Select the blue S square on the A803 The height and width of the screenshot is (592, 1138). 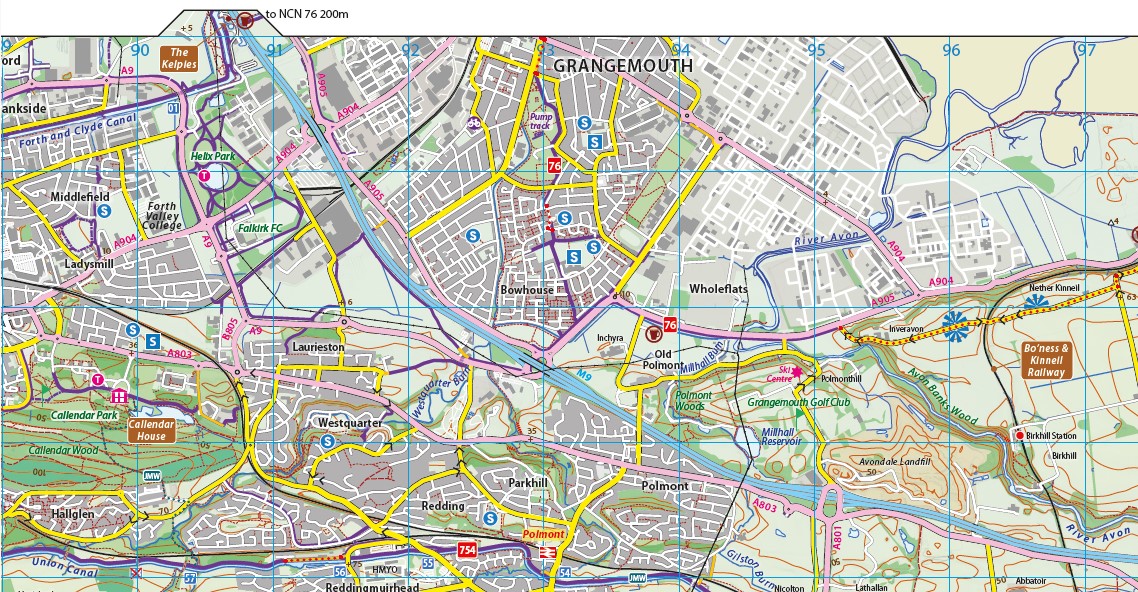(x=153, y=341)
